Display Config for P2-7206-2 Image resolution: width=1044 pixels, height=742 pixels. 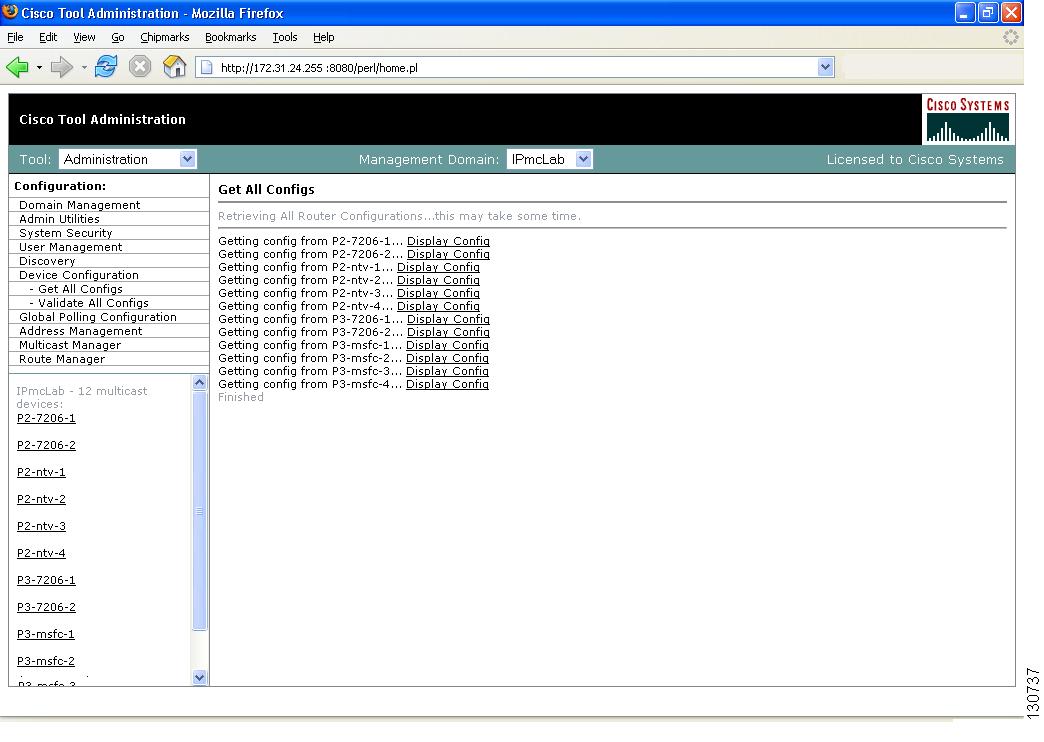(448, 254)
